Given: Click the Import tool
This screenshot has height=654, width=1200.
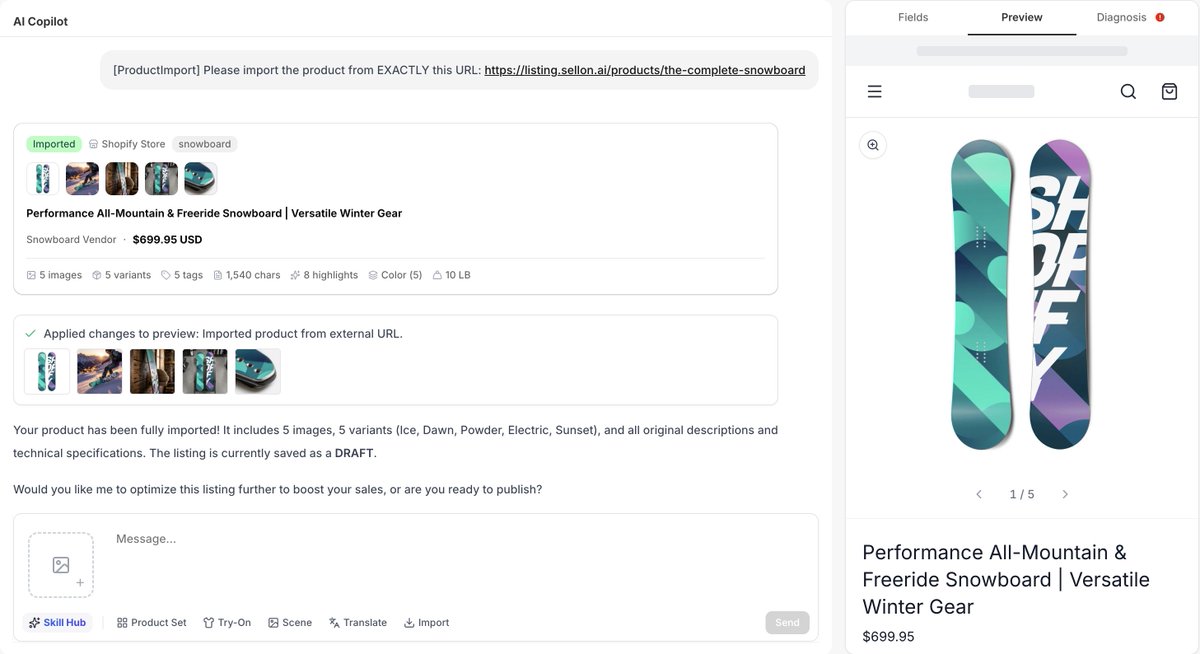Looking at the screenshot, I should (x=426, y=622).
